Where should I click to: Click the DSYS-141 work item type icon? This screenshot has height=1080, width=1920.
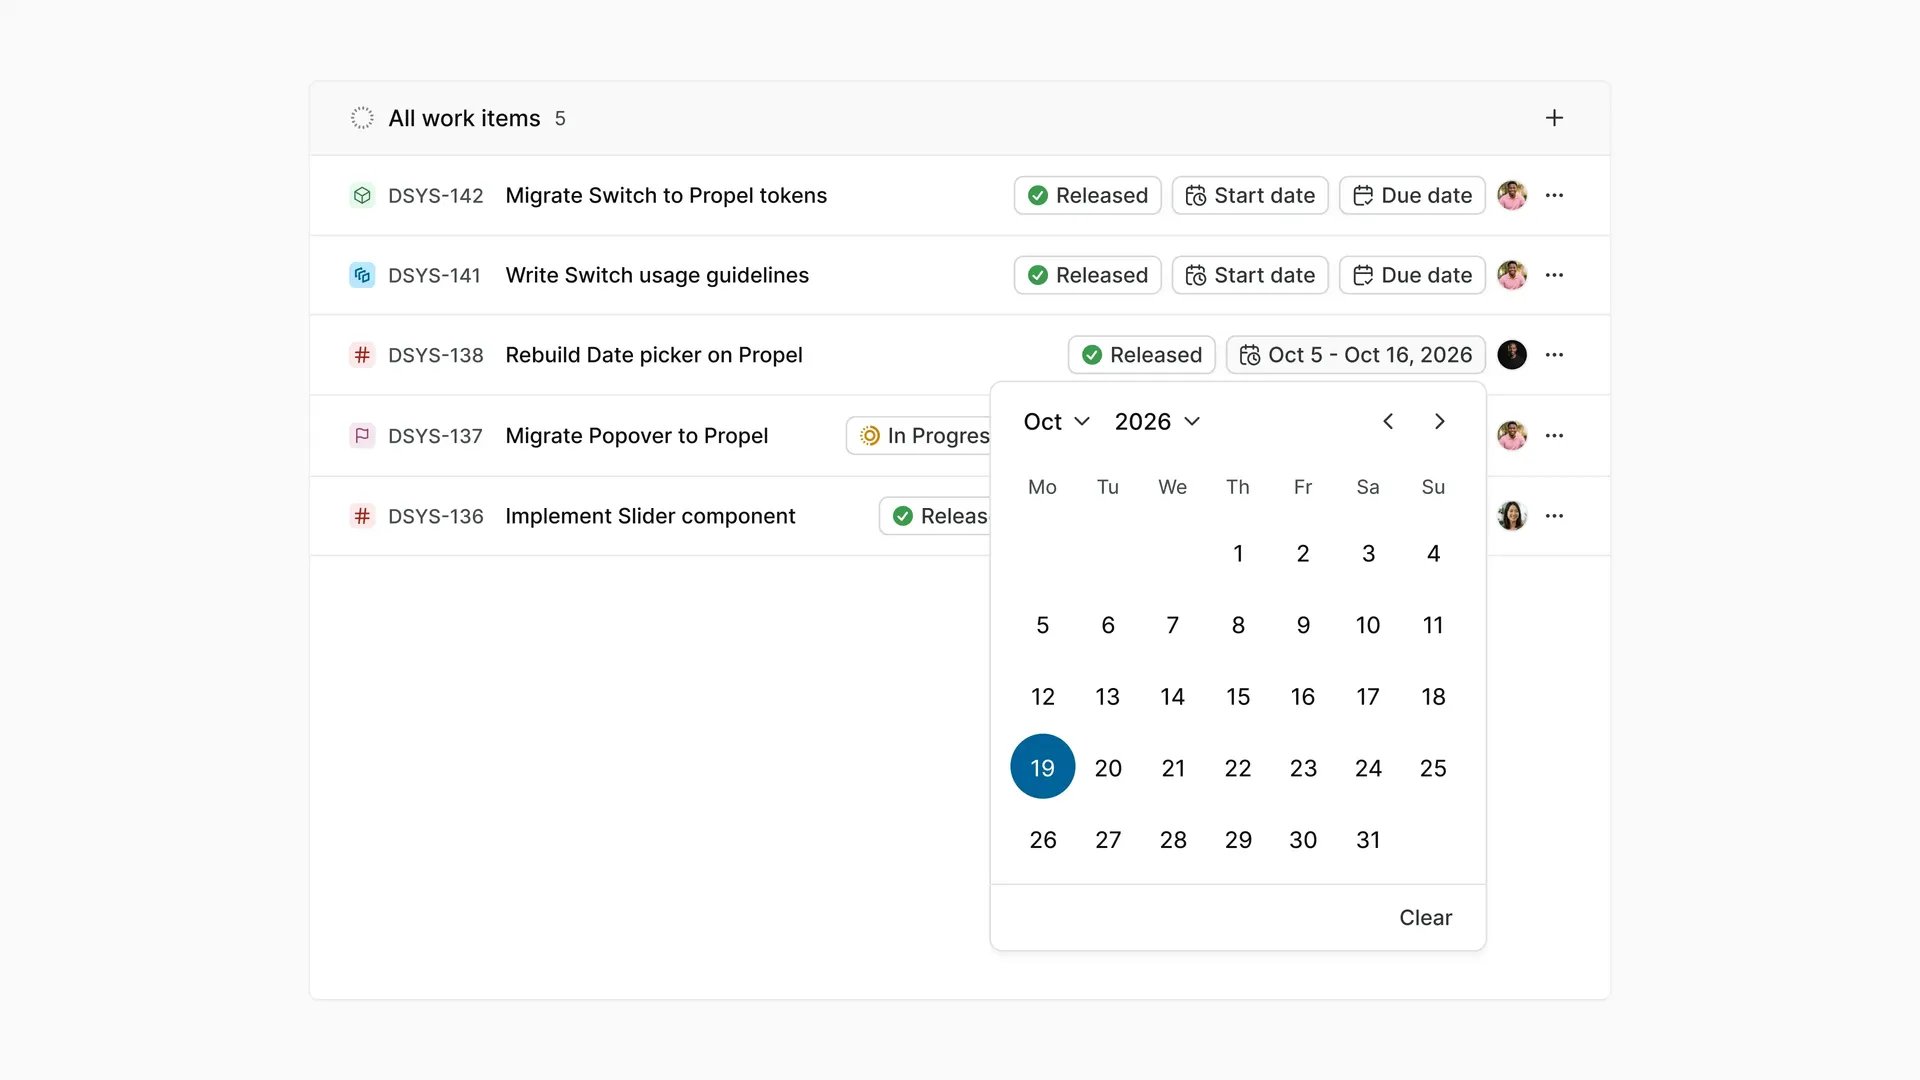[362, 275]
